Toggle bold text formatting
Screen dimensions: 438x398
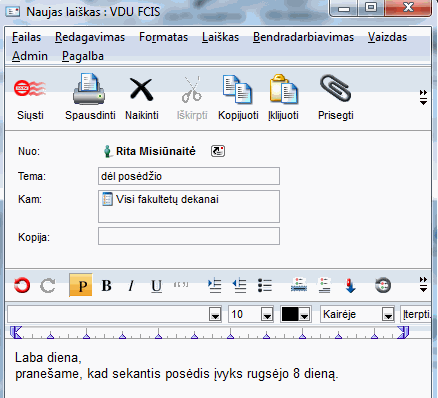coord(107,286)
